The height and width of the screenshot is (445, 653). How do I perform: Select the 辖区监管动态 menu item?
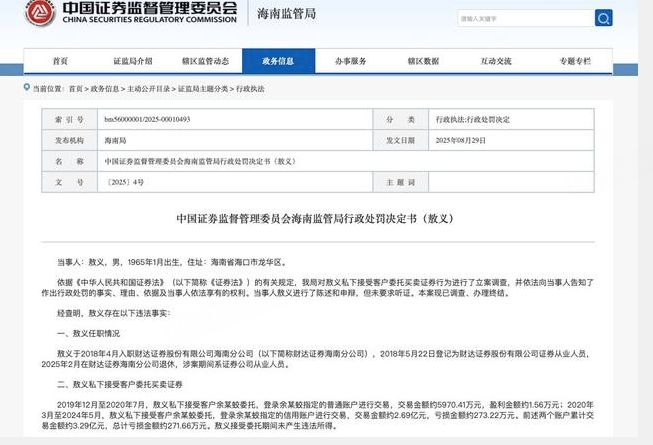click(x=205, y=61)
